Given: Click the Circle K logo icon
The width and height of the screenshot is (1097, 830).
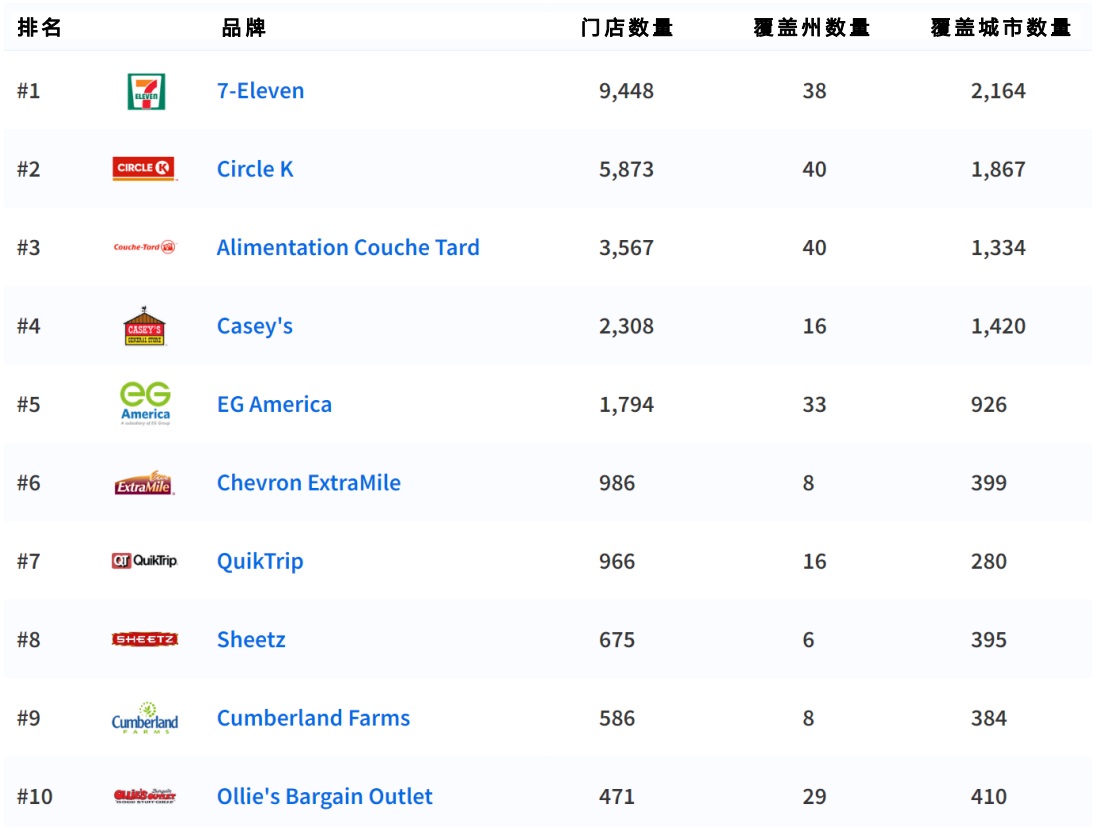Looking at the screenshot, I should click(x=145, y=169).
